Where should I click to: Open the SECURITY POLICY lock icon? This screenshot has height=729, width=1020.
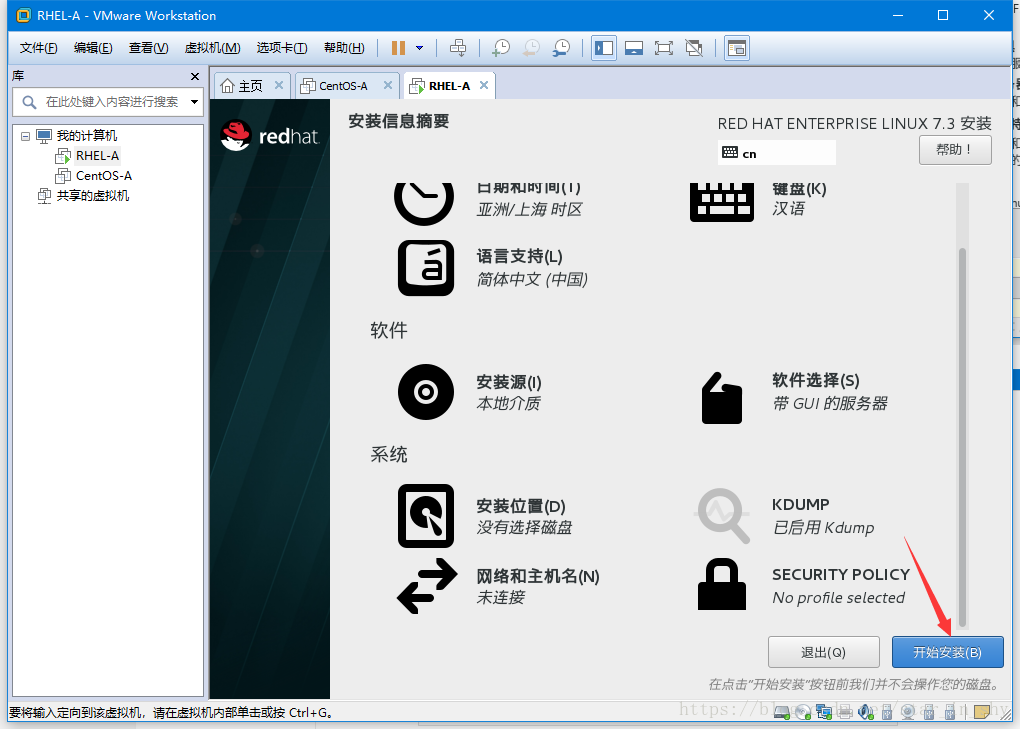coord(721,584)
